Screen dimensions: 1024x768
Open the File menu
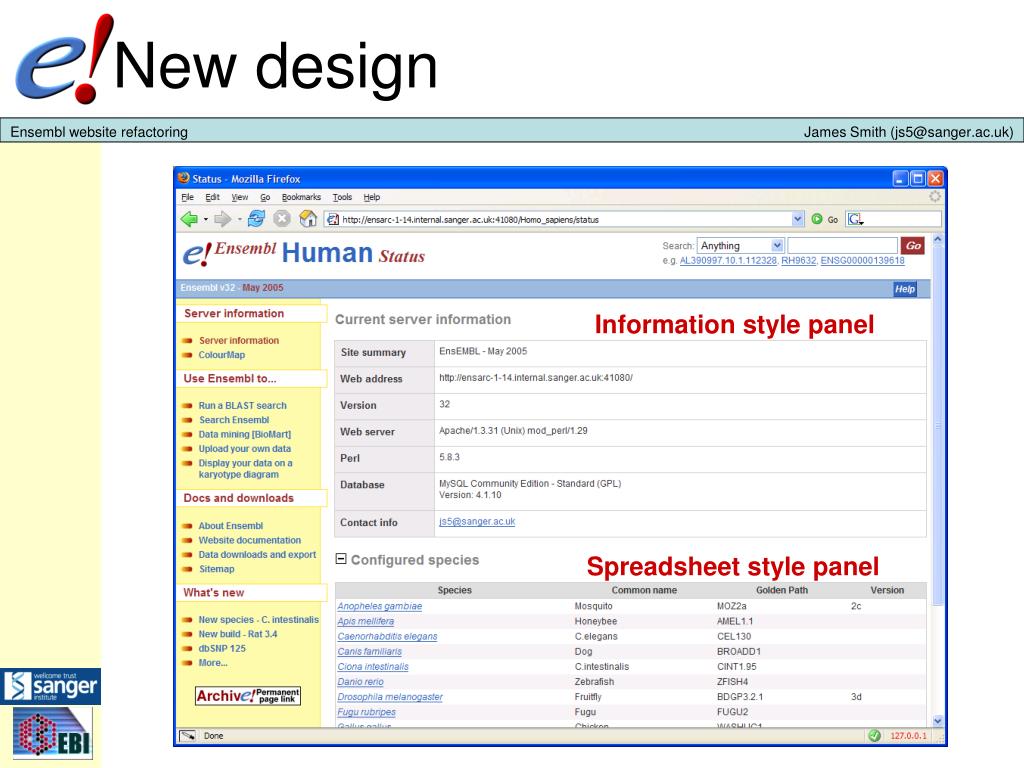187,197
